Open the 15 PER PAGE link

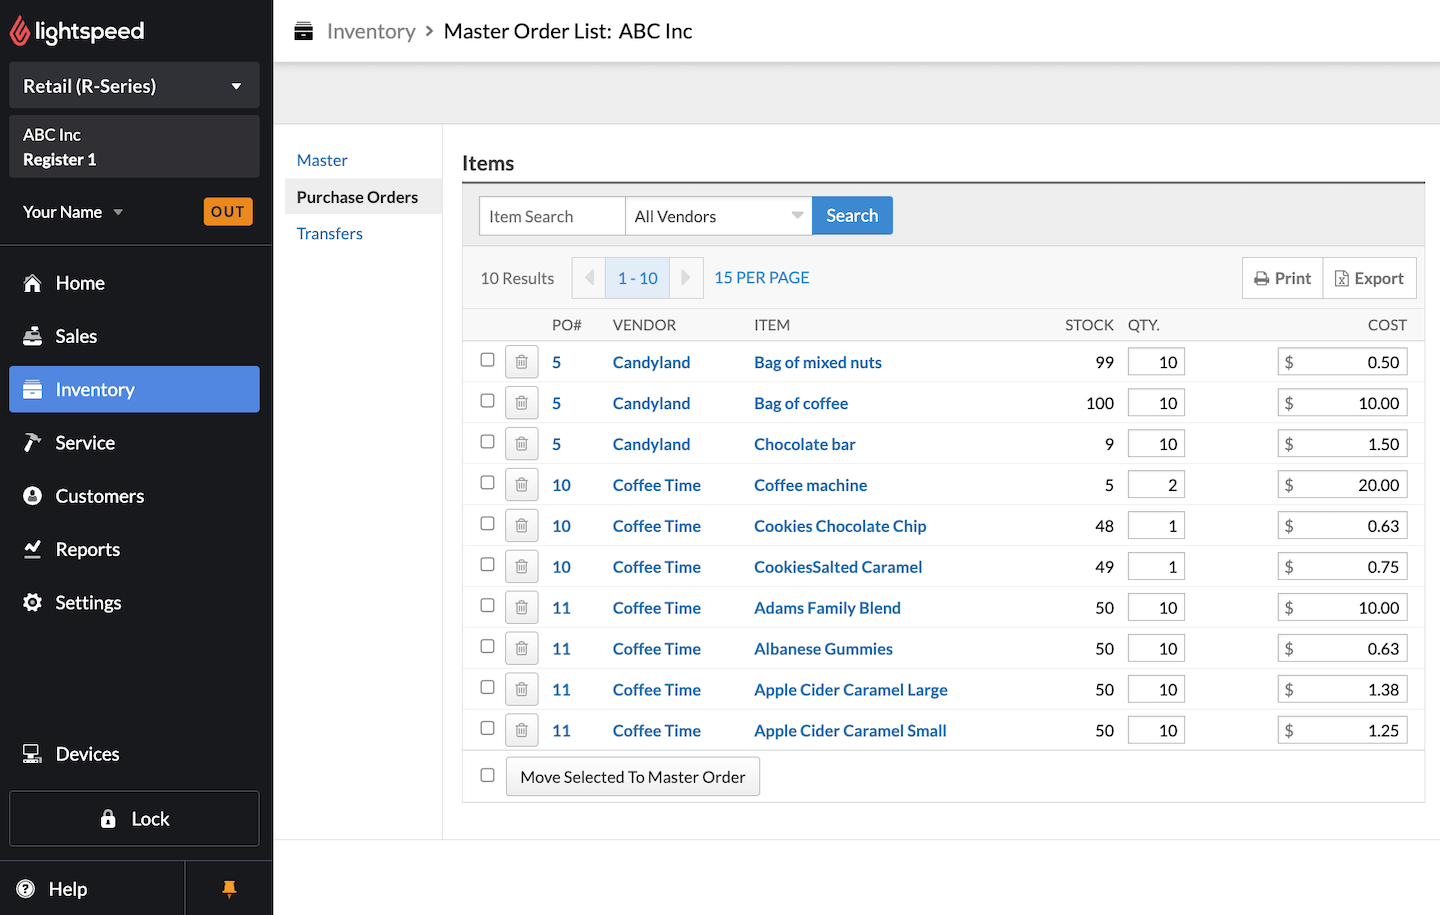click(761, 278)
